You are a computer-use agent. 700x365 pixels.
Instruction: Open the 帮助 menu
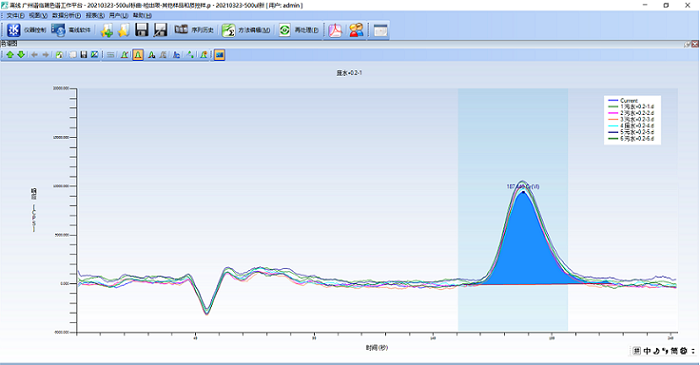click(x=142, y=15)
